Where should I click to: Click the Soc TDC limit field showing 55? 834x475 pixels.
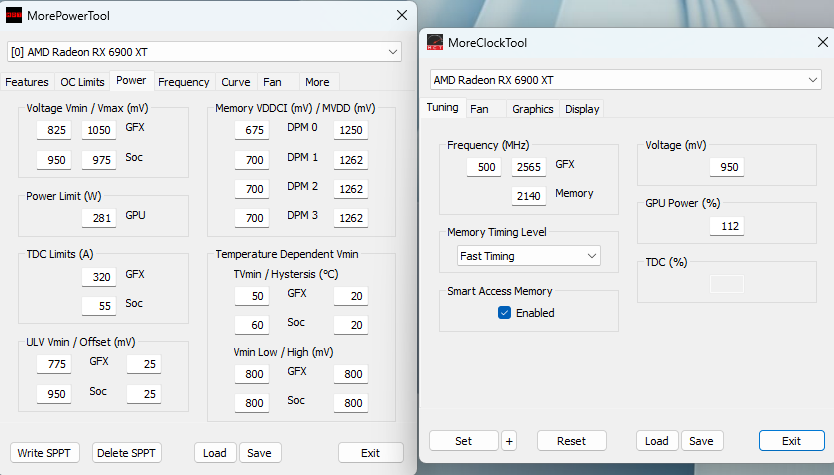coord(99,306)
